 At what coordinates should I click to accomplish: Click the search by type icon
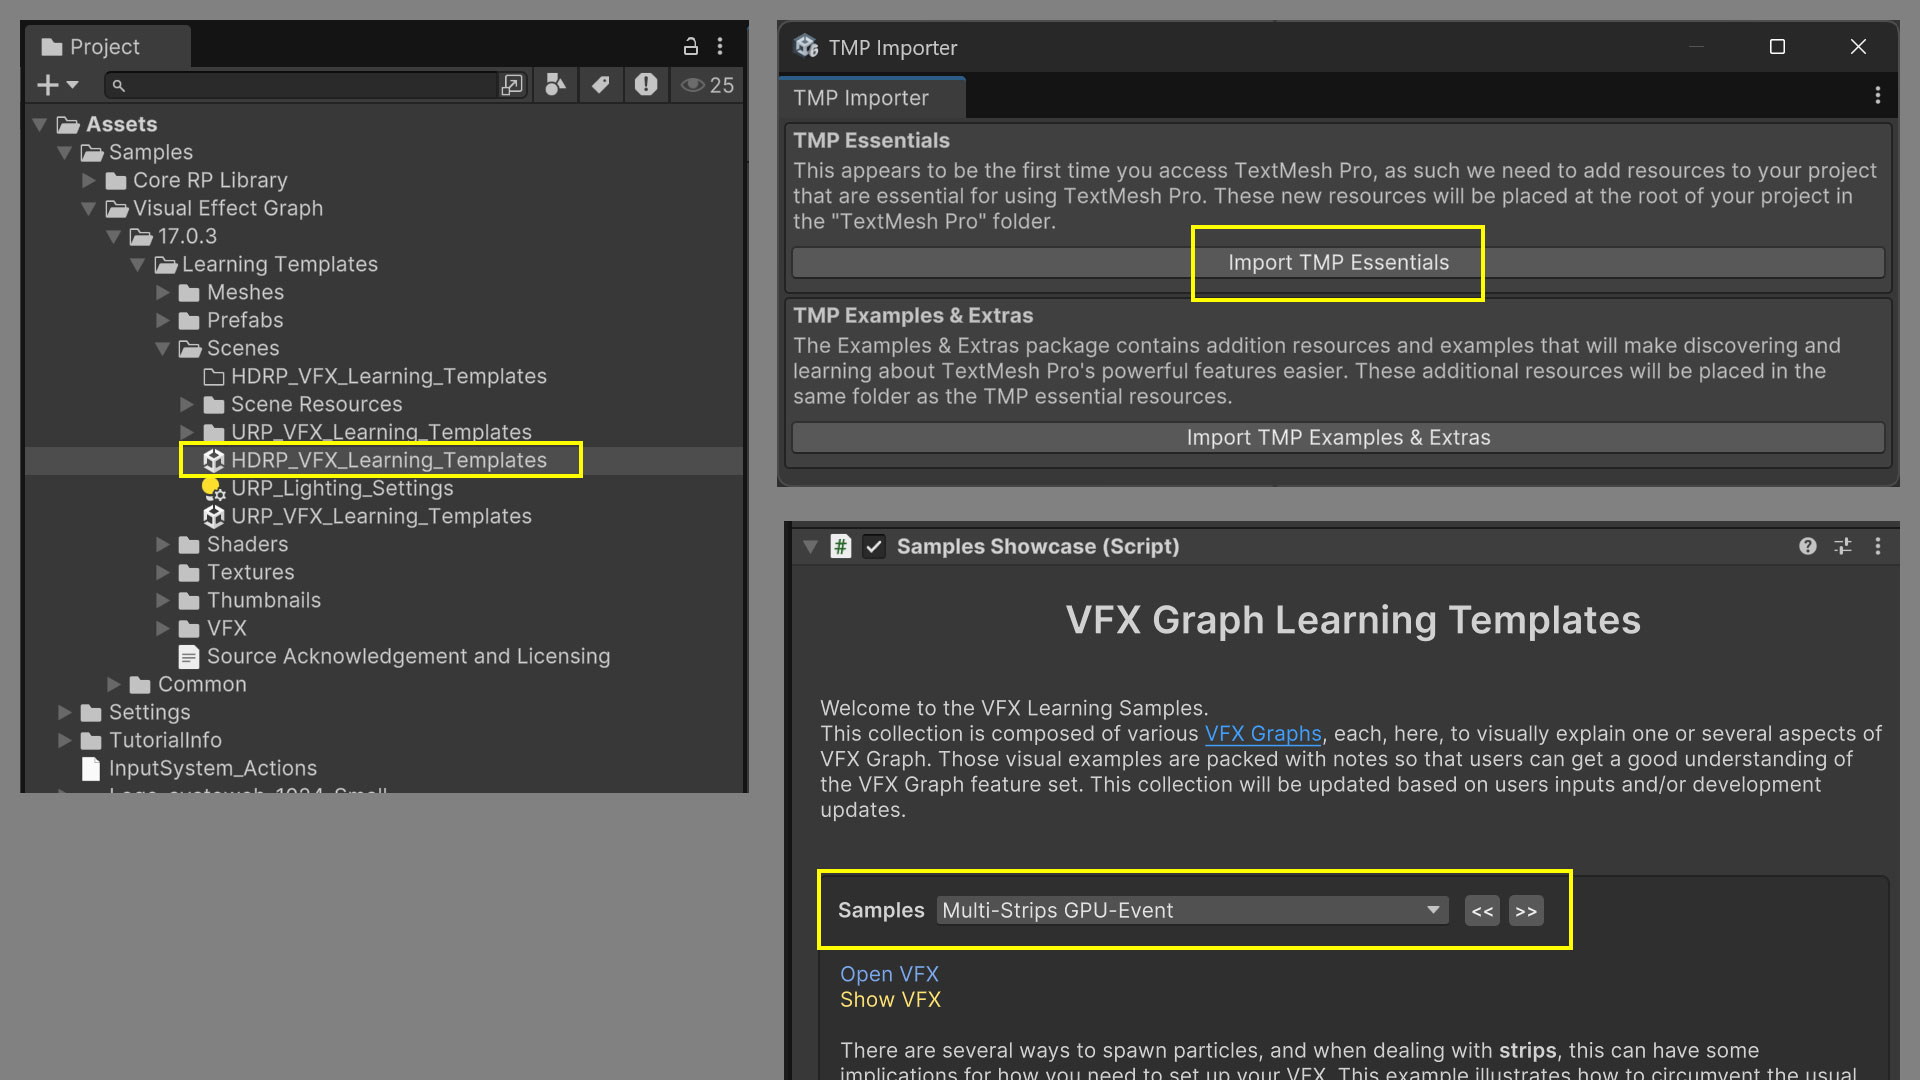pos(555,86)
